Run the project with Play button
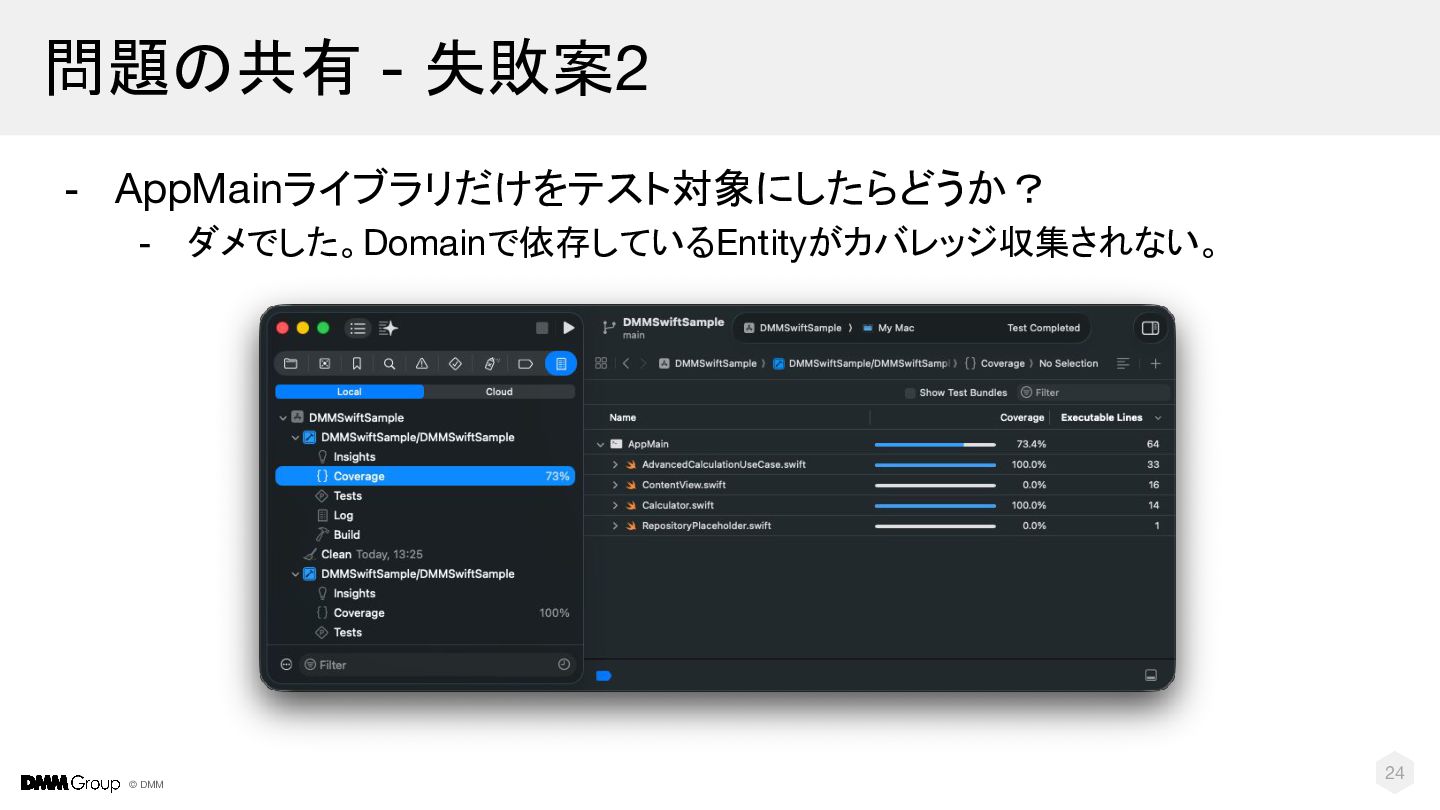Image resolution: width=1440 pixels, height=810 pixels. [569, 328]
